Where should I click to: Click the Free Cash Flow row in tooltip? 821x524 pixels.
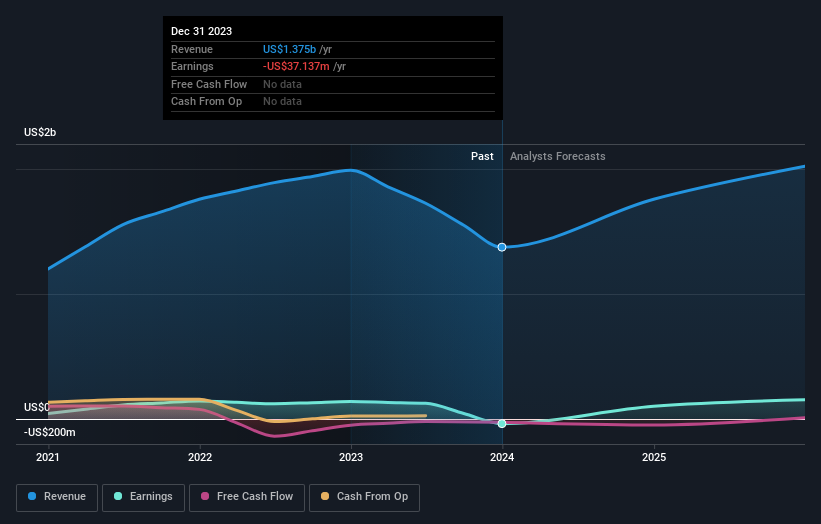click(333, 84)
